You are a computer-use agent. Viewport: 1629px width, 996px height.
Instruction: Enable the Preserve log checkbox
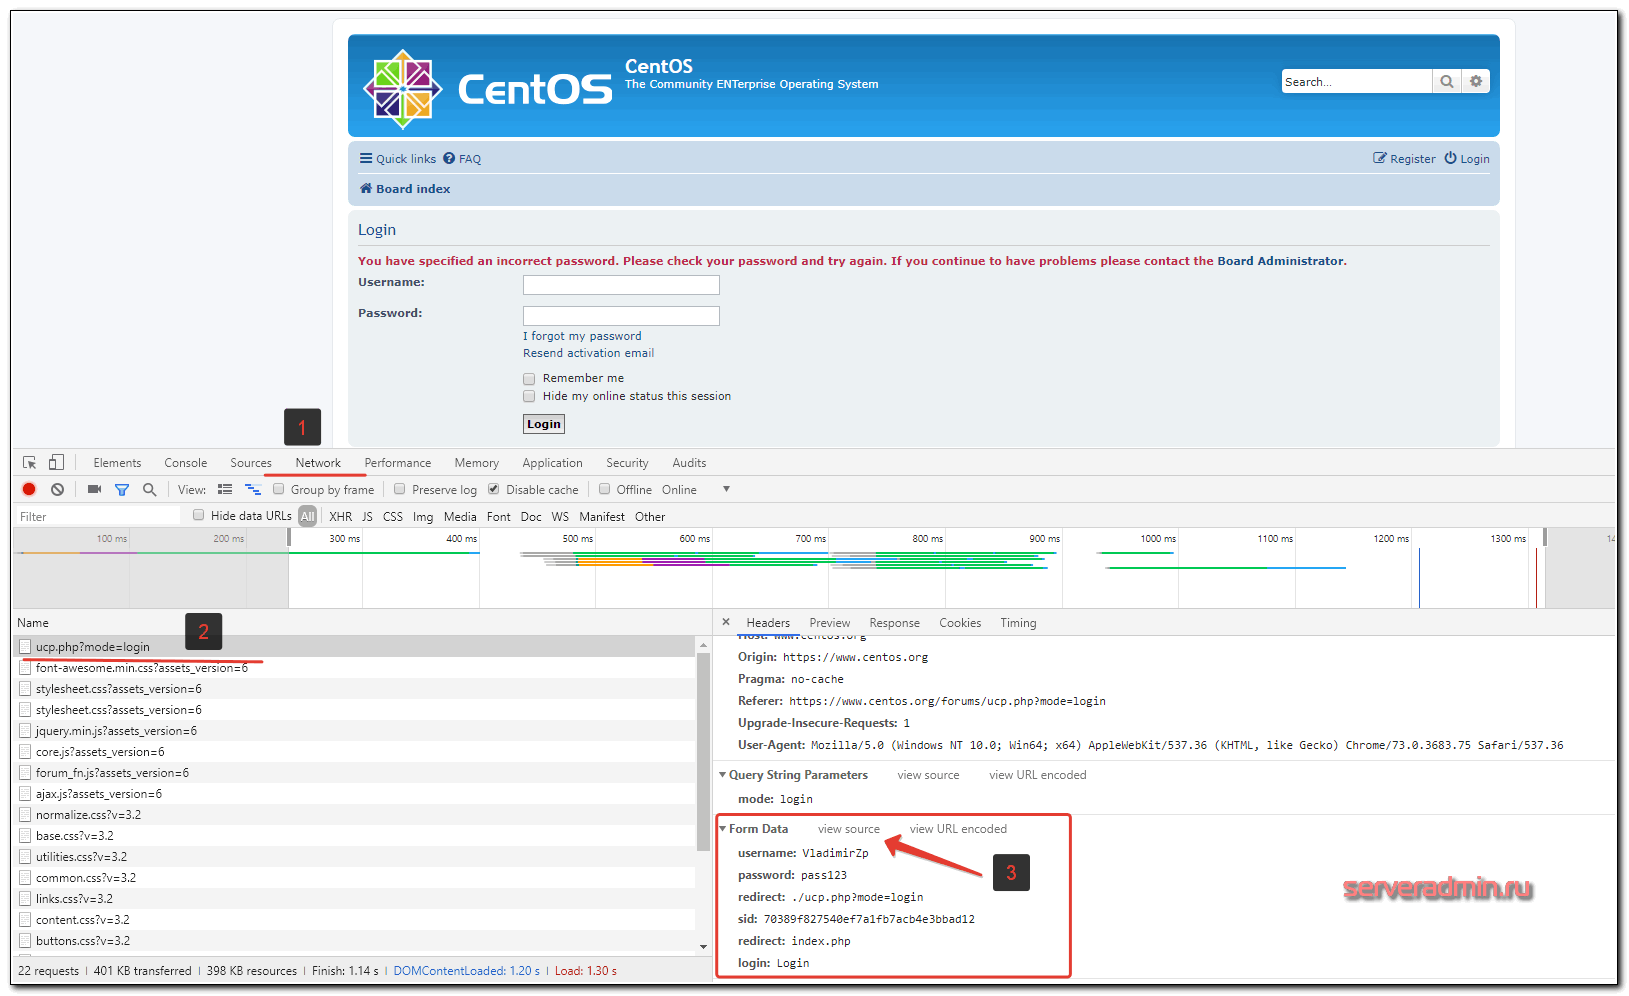click(400, 489)
